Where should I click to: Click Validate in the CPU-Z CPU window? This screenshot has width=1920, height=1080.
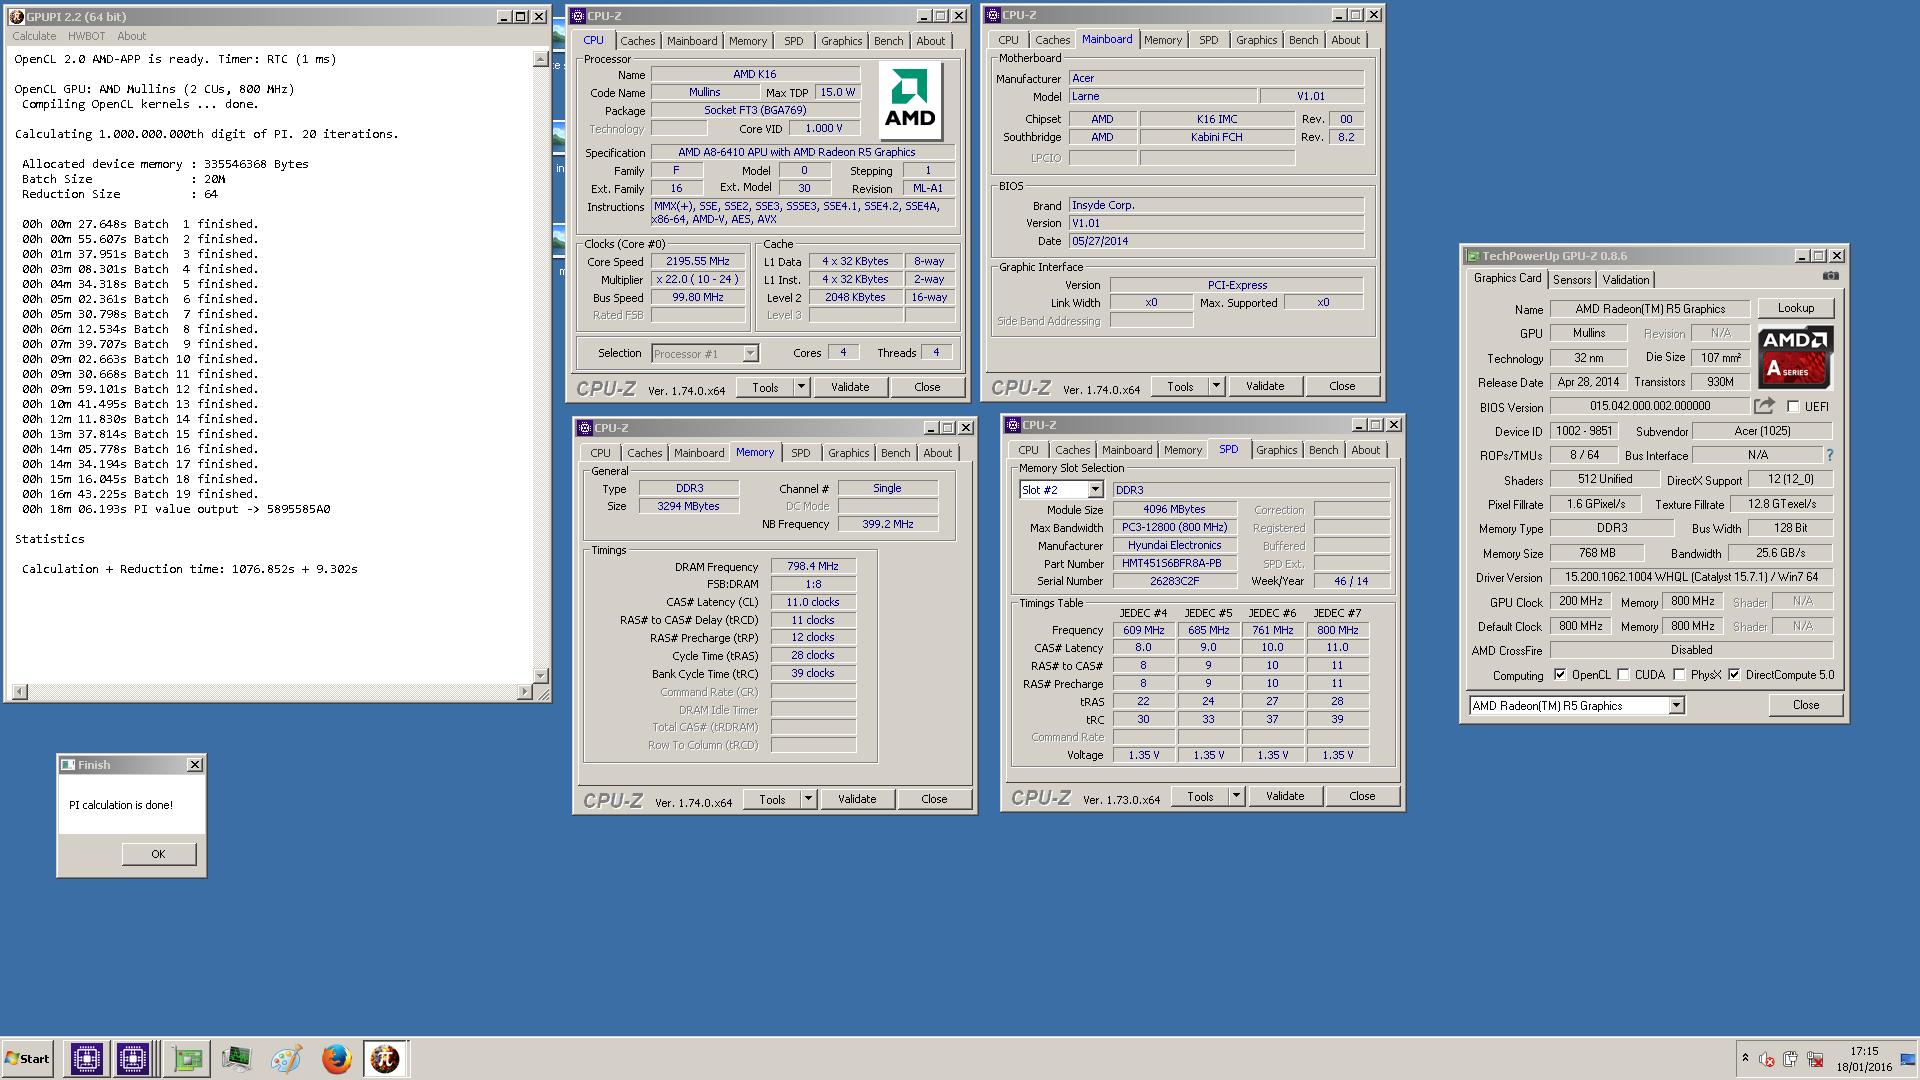coord(850,387)
